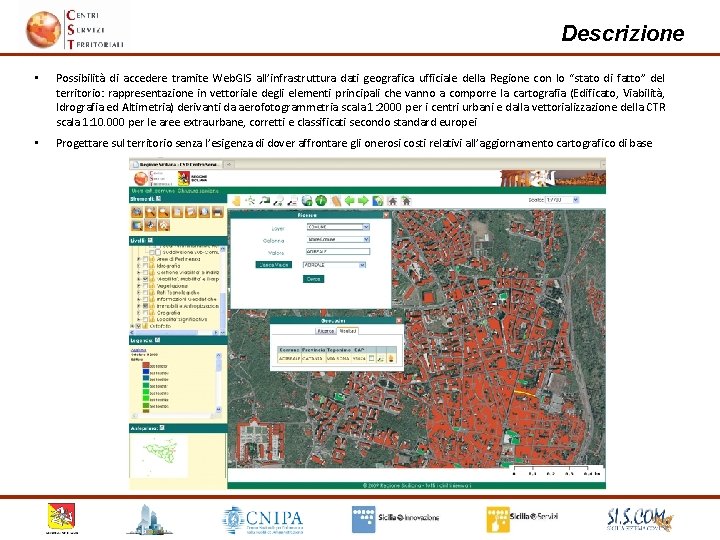Click the red legend swatch
Viewport: 720px width, 540px height.
click(146, 366)
